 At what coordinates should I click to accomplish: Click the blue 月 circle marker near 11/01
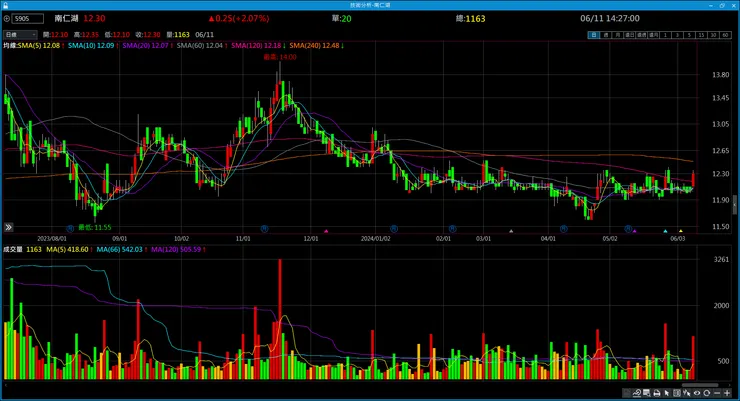(x=264, y=229)
